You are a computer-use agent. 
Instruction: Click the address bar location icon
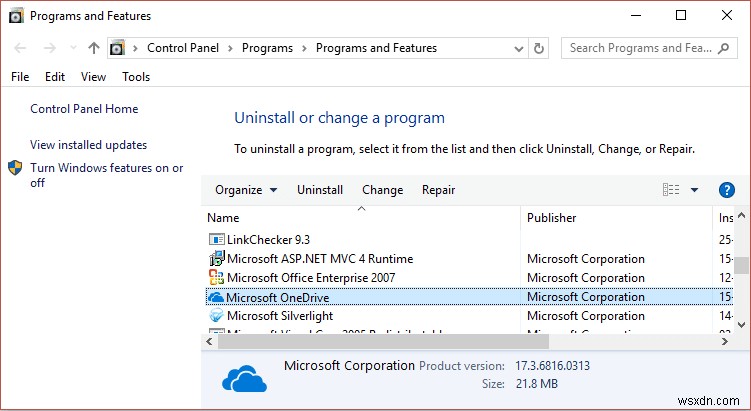click(117, 48)
